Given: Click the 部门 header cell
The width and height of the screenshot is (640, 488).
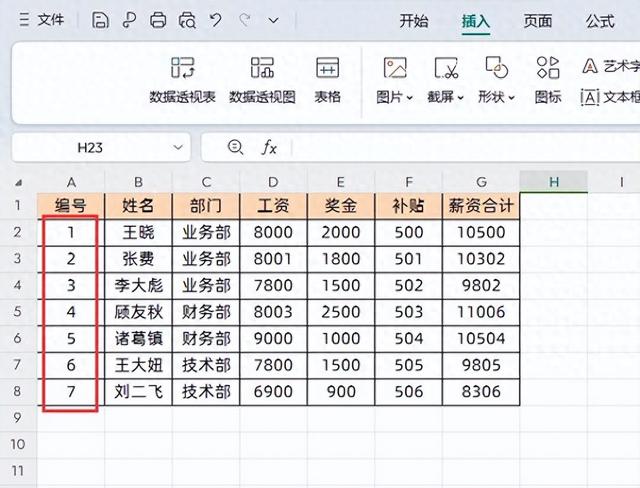Looking at the screenshot, I should [x=206, y=206].
